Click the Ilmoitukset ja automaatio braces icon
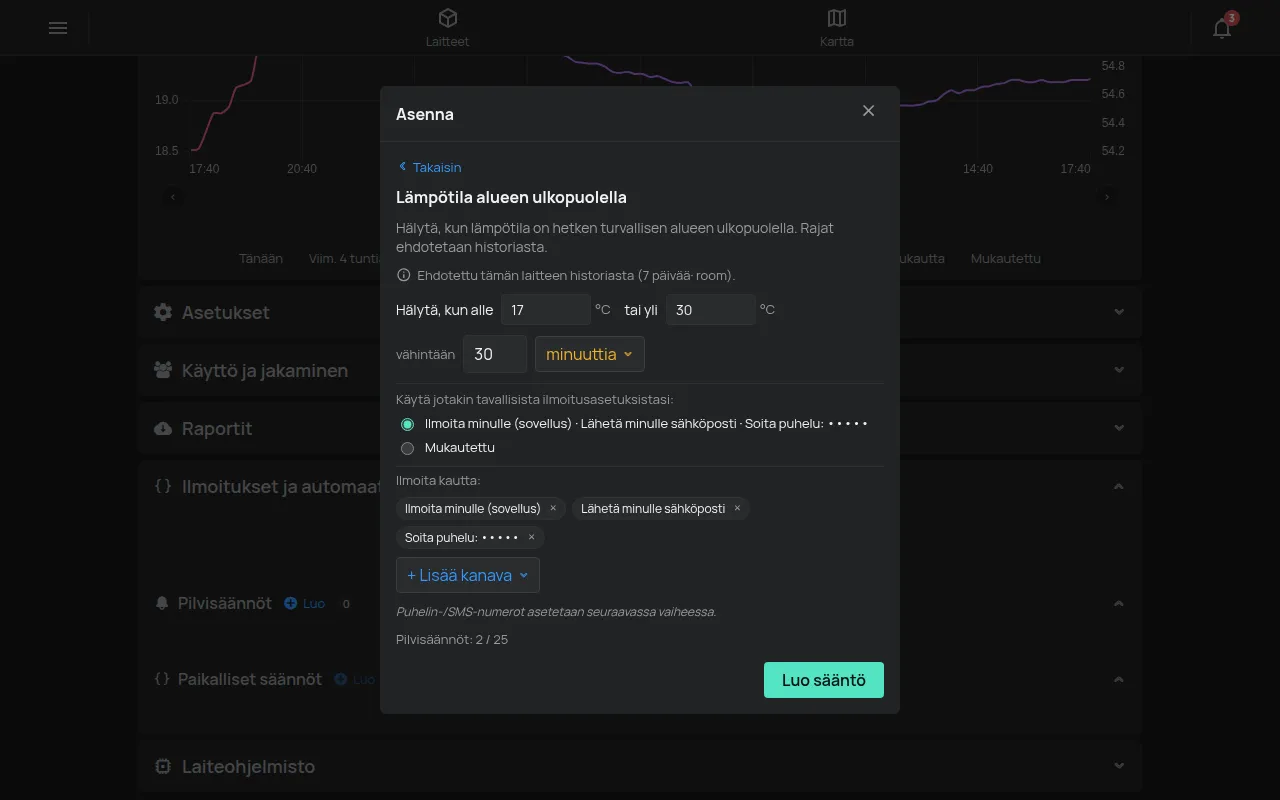 [x=163, y=486]
